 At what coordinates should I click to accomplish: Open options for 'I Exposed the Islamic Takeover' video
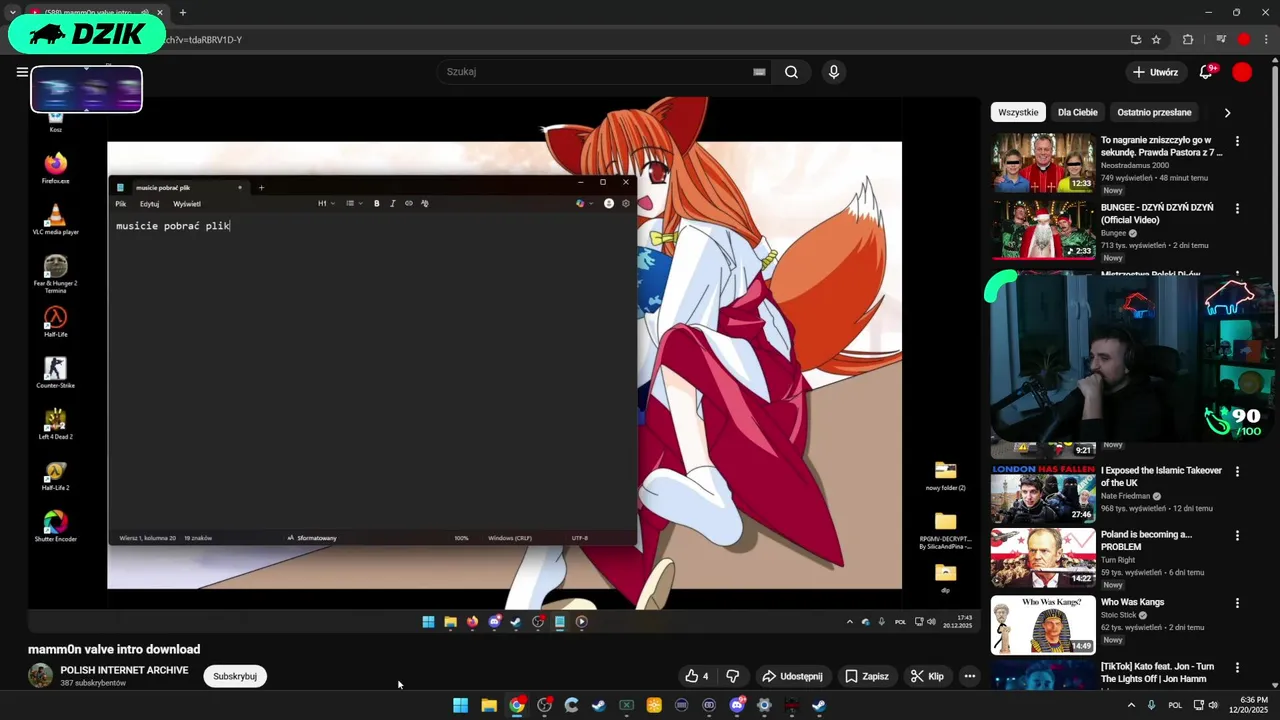click(x=1237, y=471)
